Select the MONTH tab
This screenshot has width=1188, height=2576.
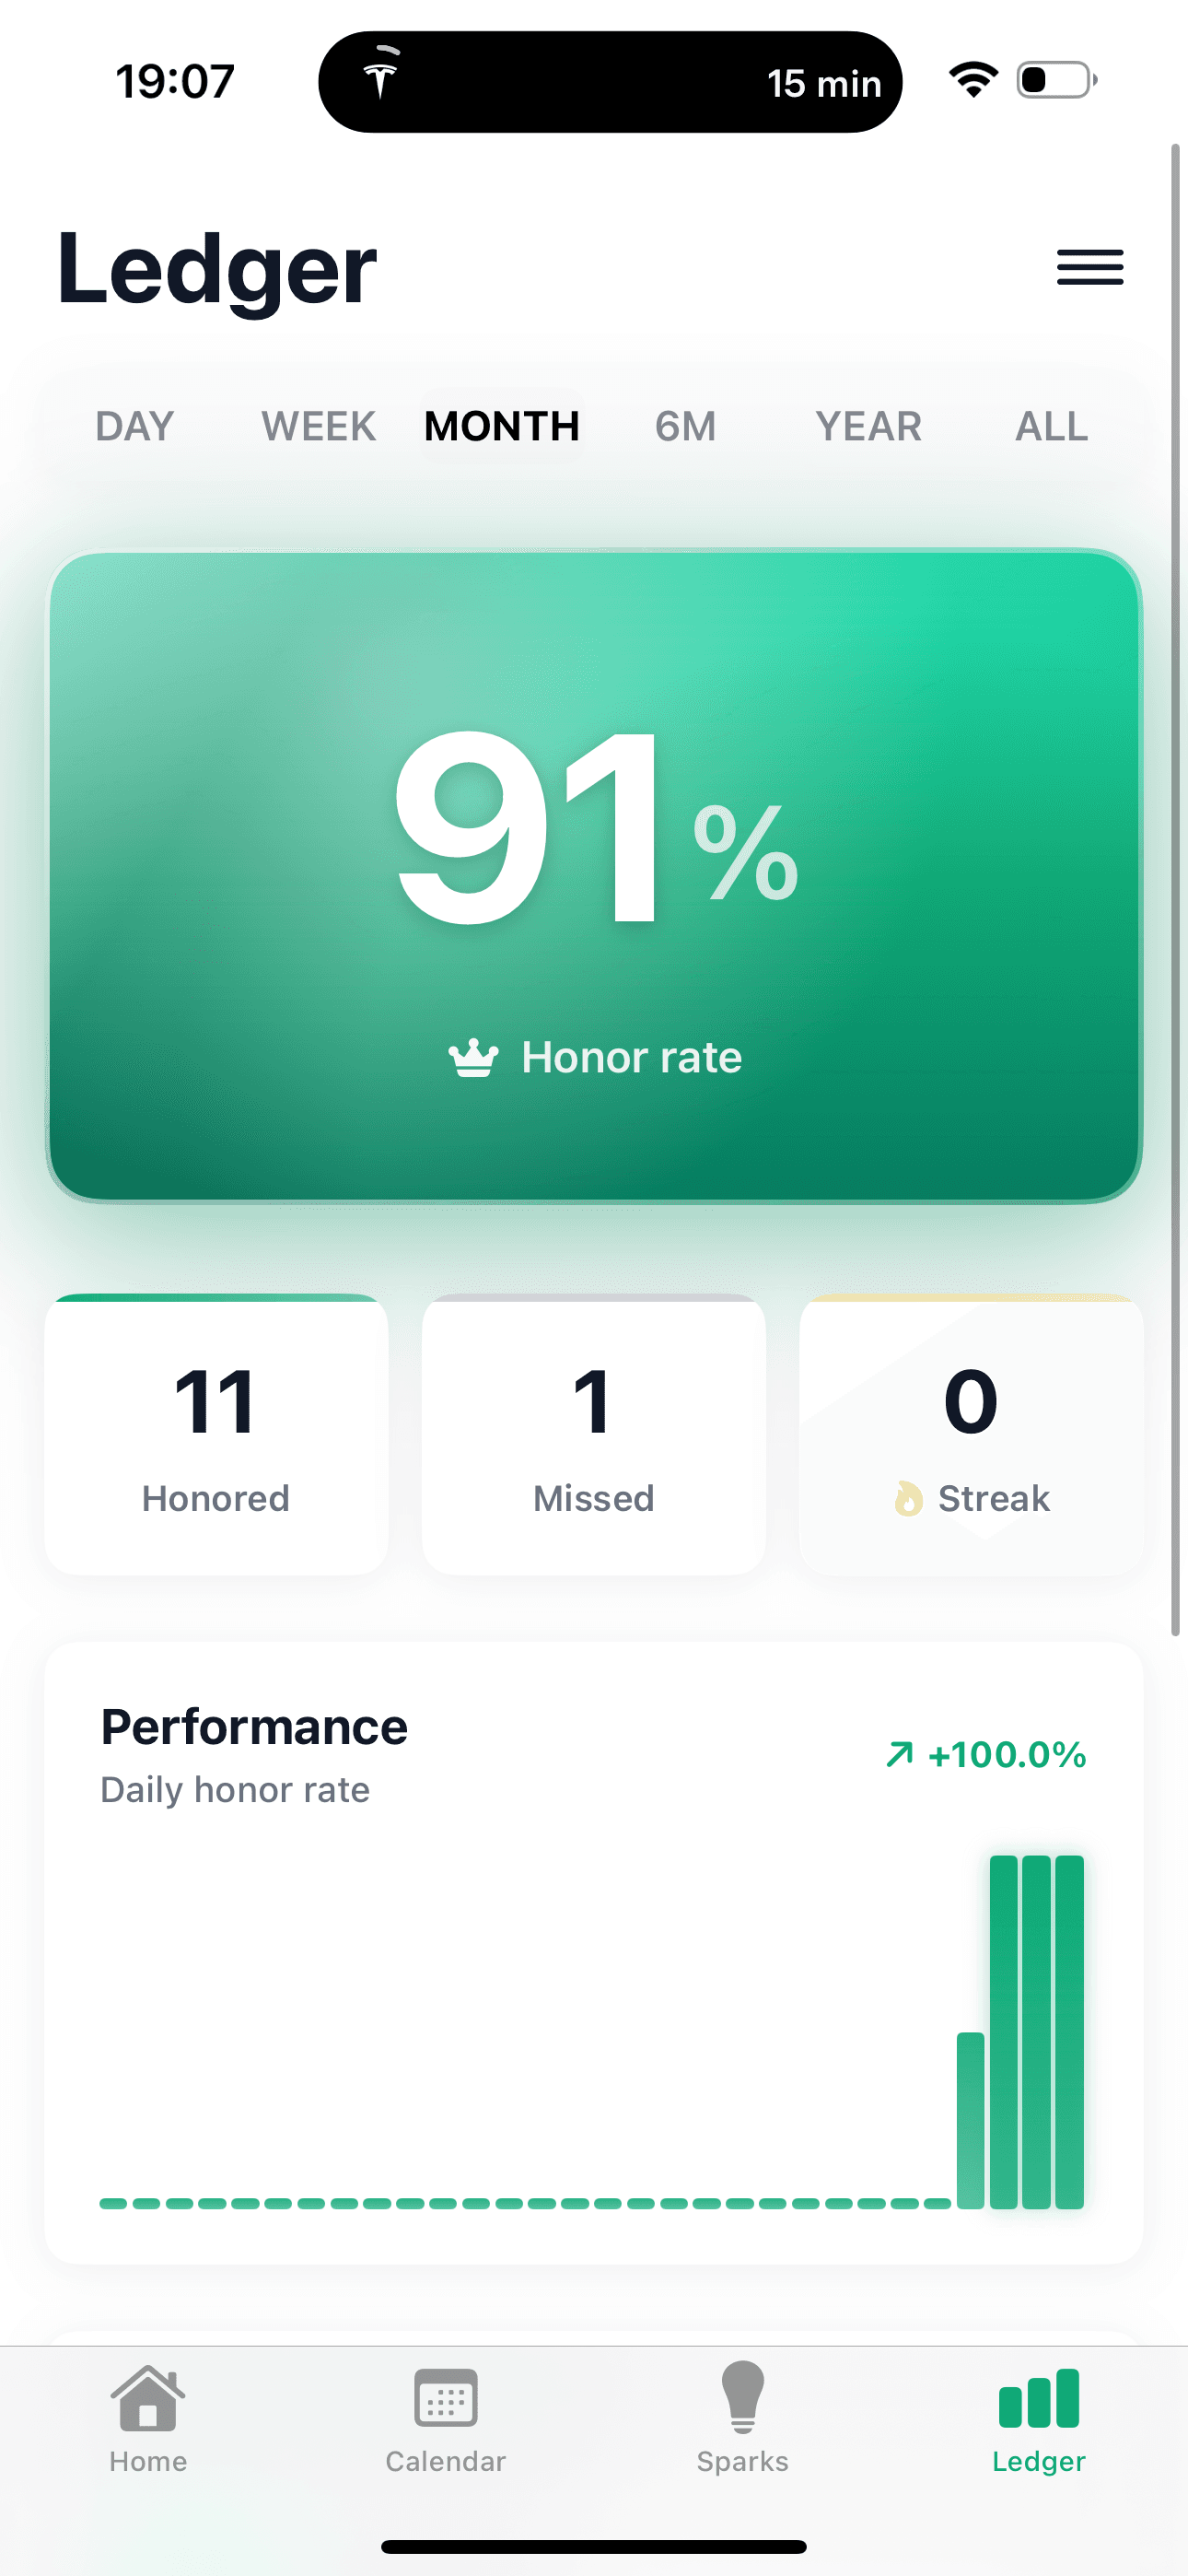click(x=501, y=426)
